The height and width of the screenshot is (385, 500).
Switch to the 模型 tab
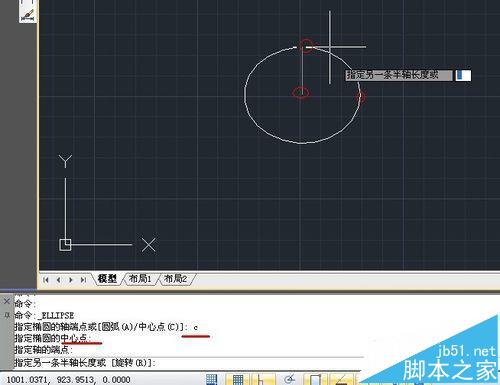[107, 279]
